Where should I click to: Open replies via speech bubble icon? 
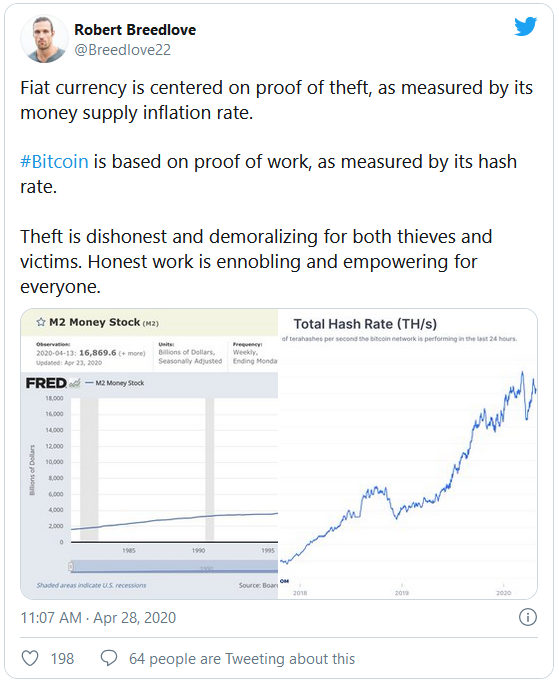[x=109, y=658]
